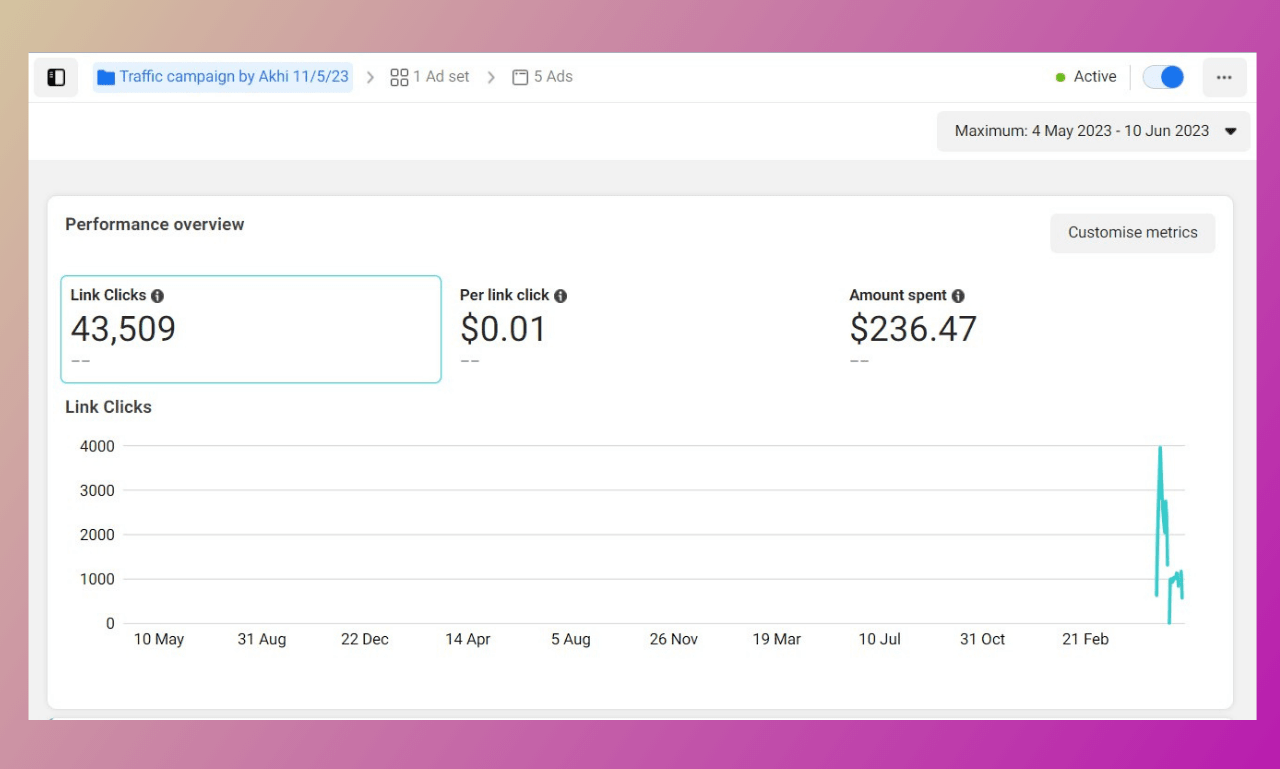
Task: Select the Per link click metric card
Action: [x=640, y=329]
